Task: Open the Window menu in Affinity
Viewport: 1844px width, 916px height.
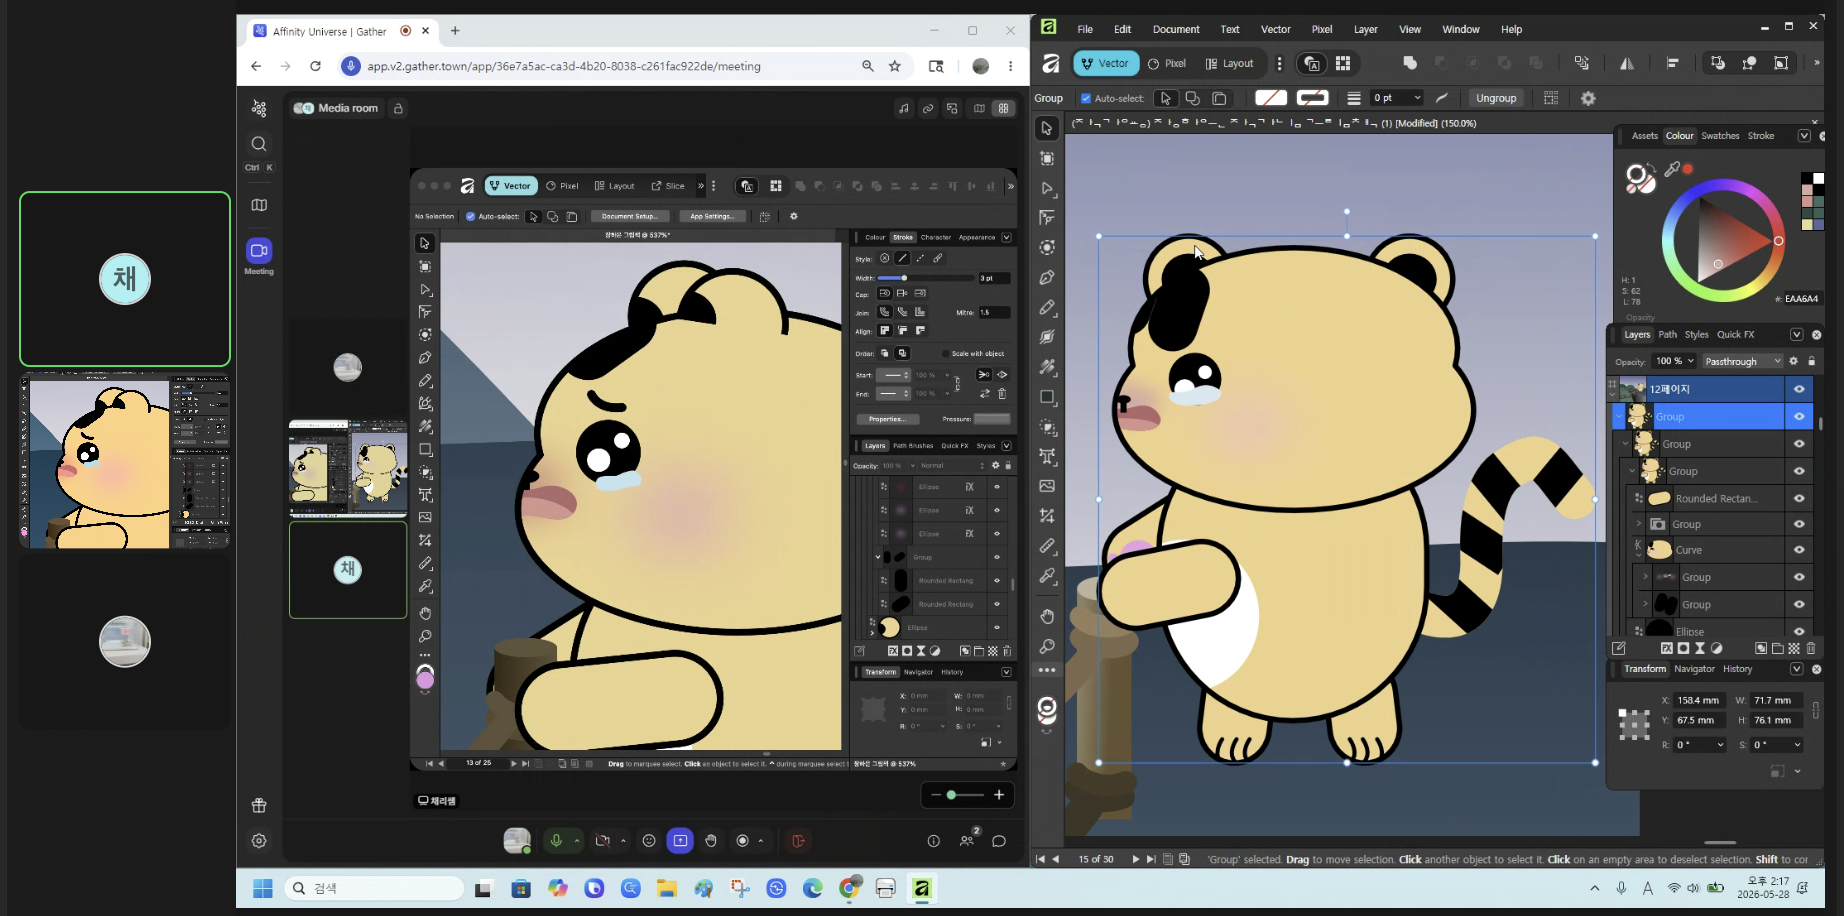Action: (x=1460, y=29)
